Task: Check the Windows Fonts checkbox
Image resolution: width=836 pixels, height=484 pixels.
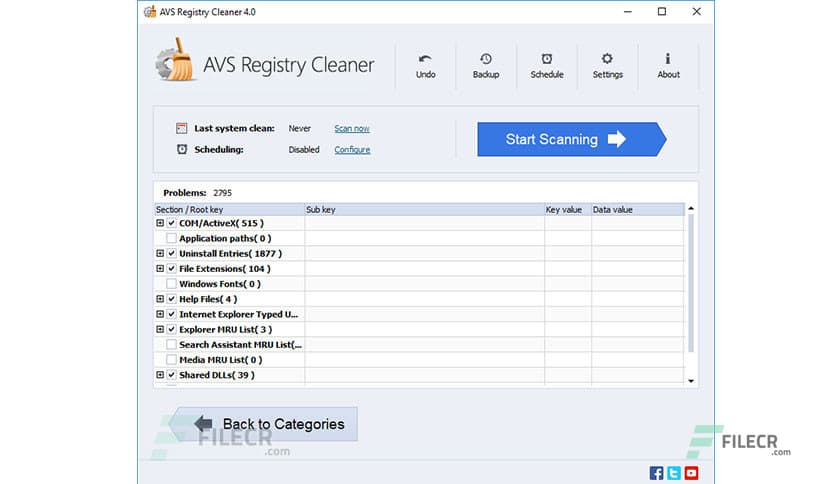Action: (x=171, y=284)
